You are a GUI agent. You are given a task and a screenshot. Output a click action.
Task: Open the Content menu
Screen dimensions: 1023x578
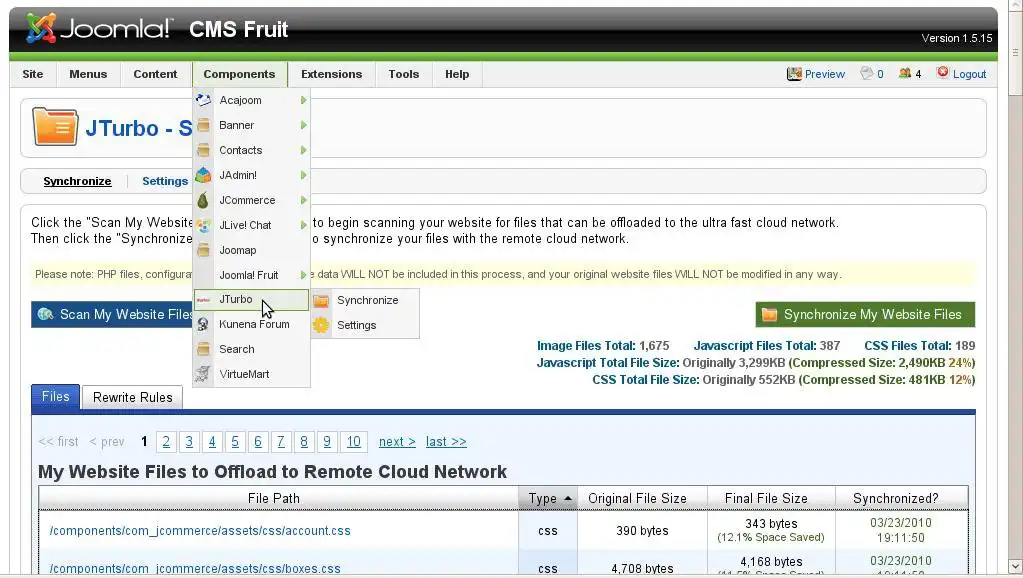click(x=155, y=74)
